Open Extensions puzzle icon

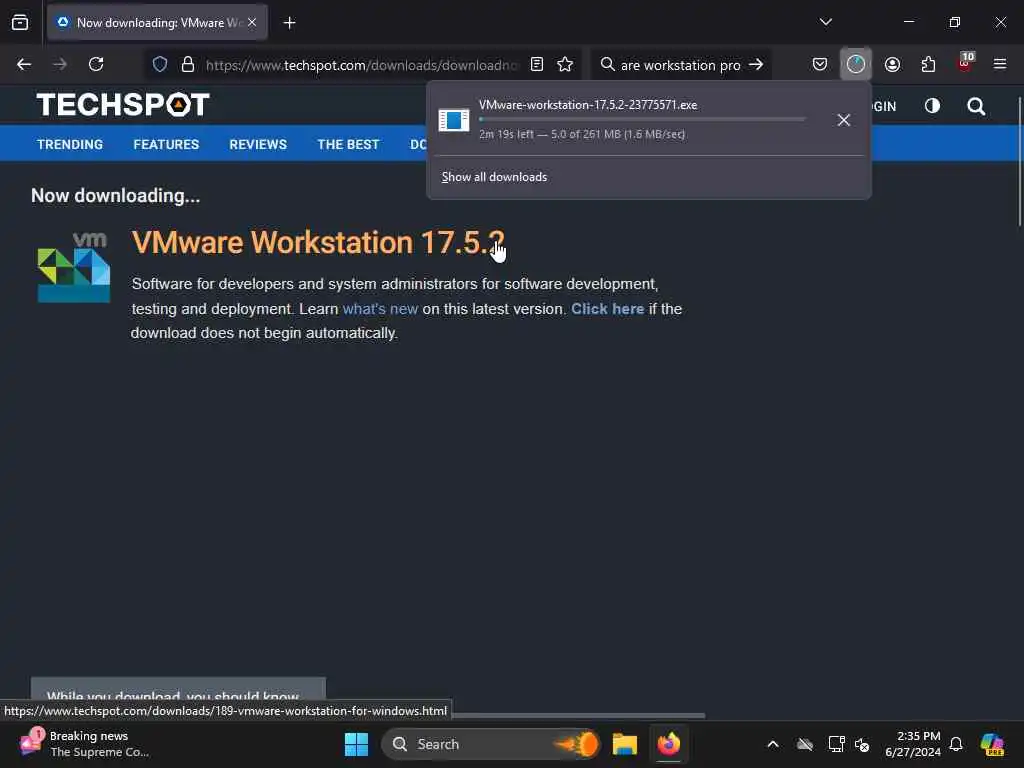coord(928,64)
